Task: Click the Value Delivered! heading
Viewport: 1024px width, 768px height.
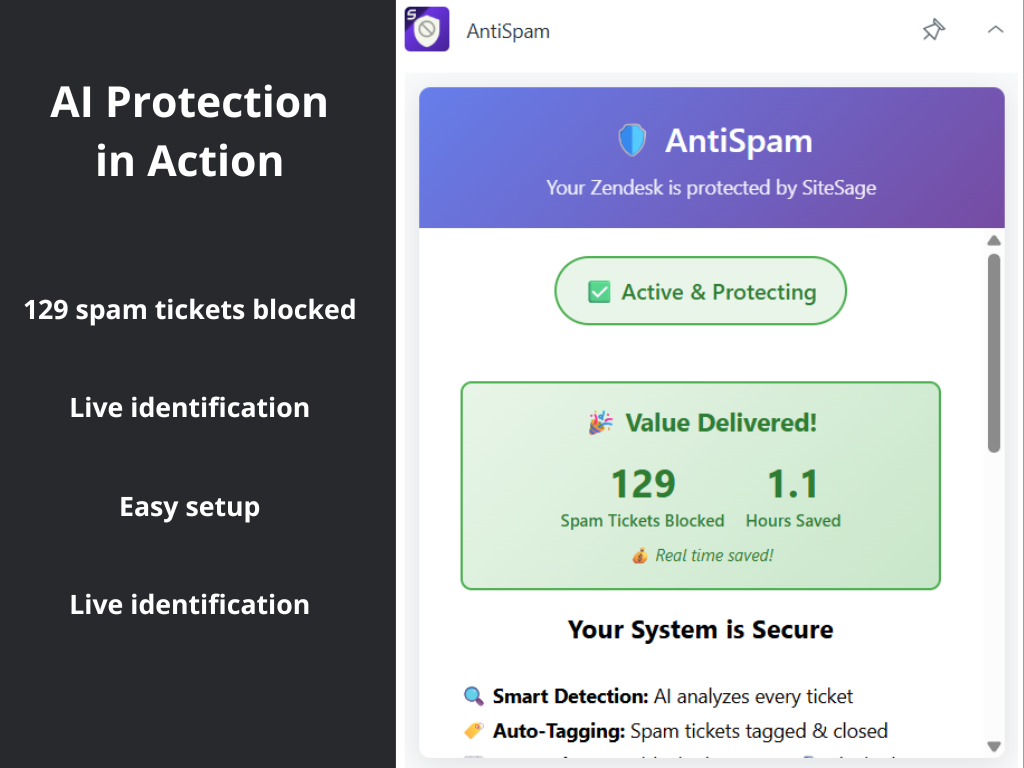Action: (721, 423)
